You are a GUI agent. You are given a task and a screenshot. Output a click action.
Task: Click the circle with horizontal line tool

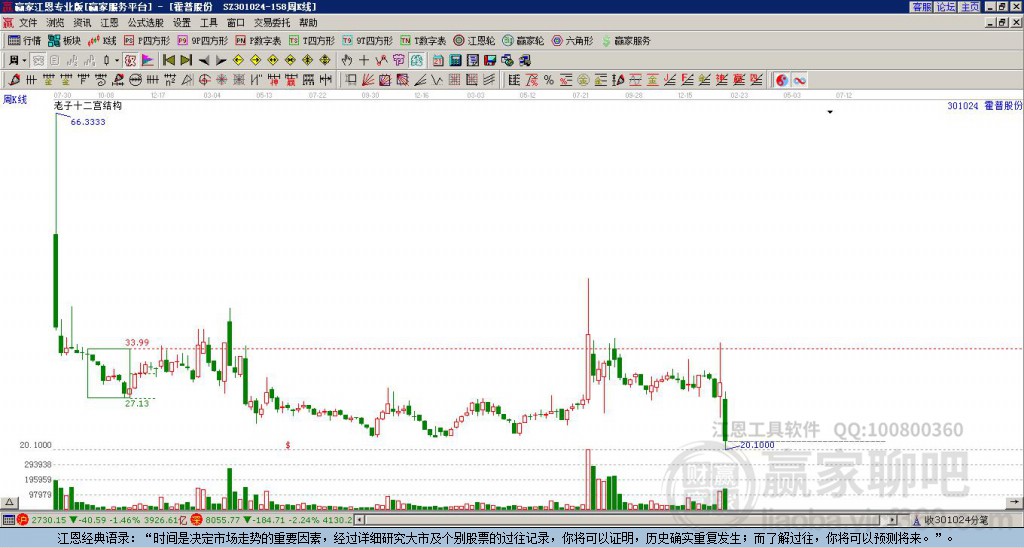135,80
